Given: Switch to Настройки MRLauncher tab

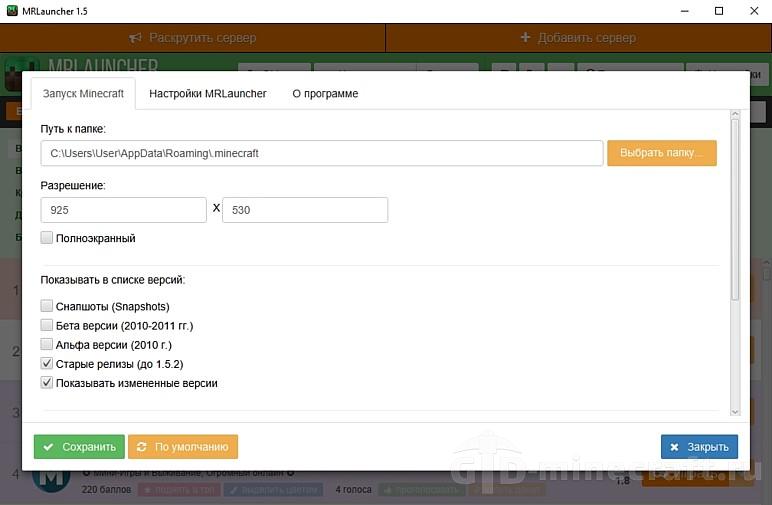Looking at the screenshot, I should pos(208,94).
